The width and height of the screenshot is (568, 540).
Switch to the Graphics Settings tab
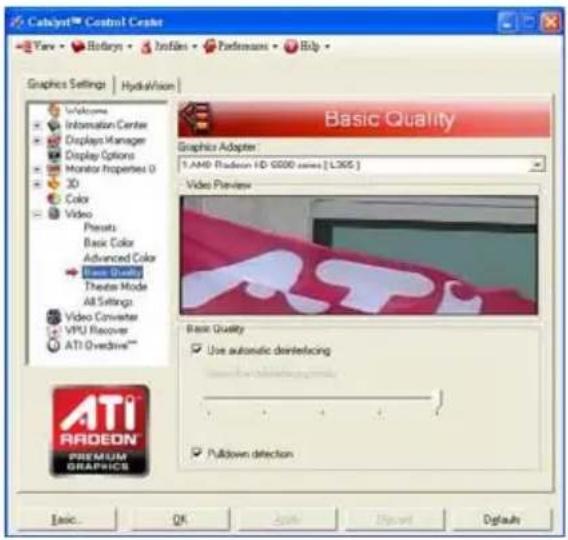[67, 84]
